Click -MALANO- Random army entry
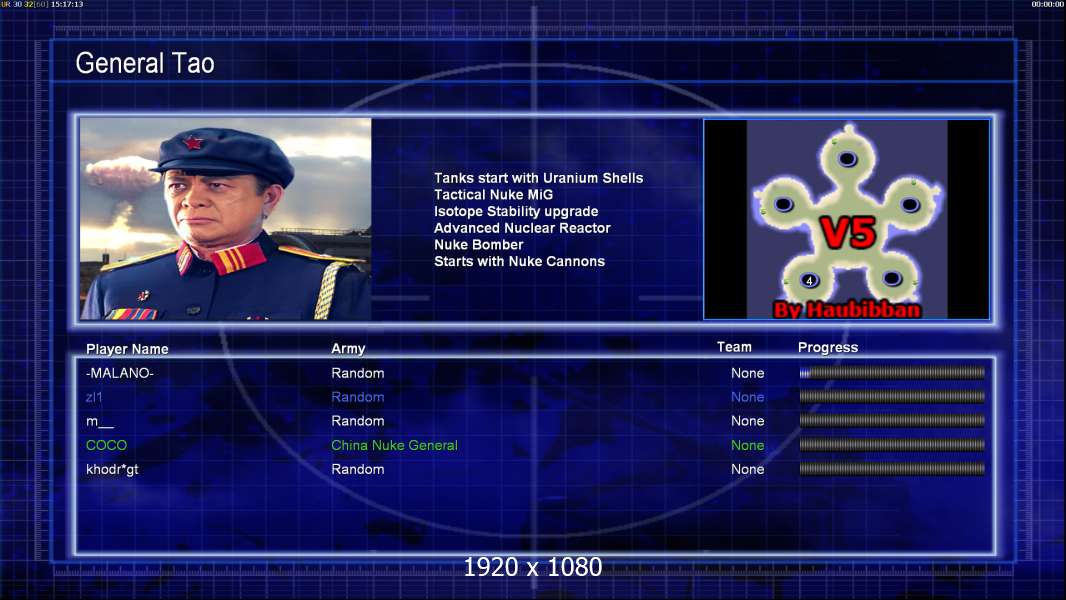1066x600 pixels. click(x=358, y=373)
